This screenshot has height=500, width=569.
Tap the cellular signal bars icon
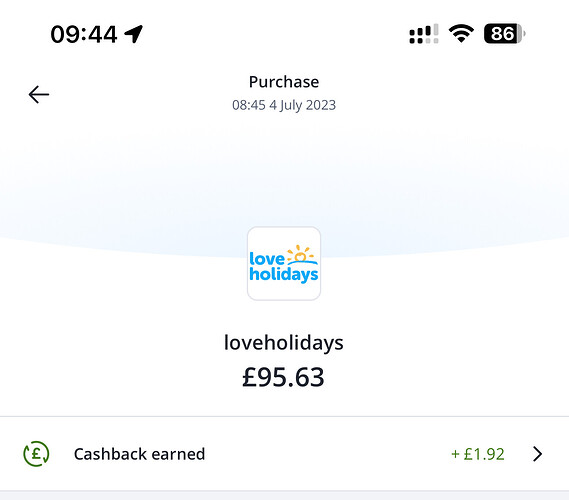424,34
